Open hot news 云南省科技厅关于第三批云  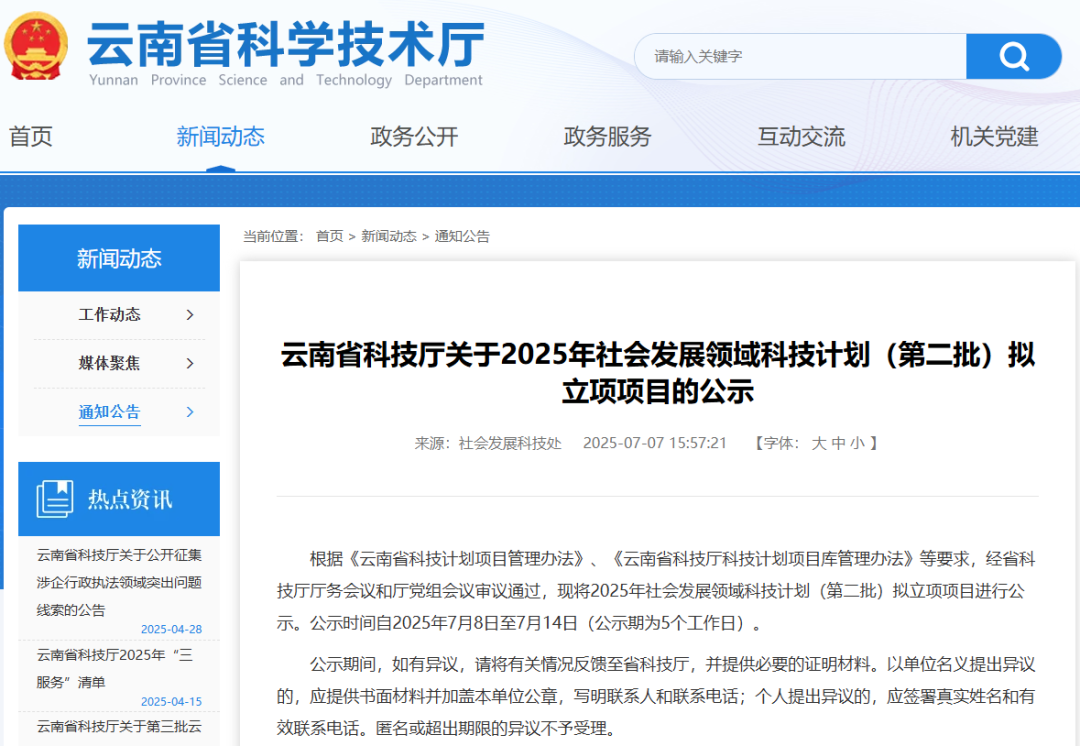(119, 726)
